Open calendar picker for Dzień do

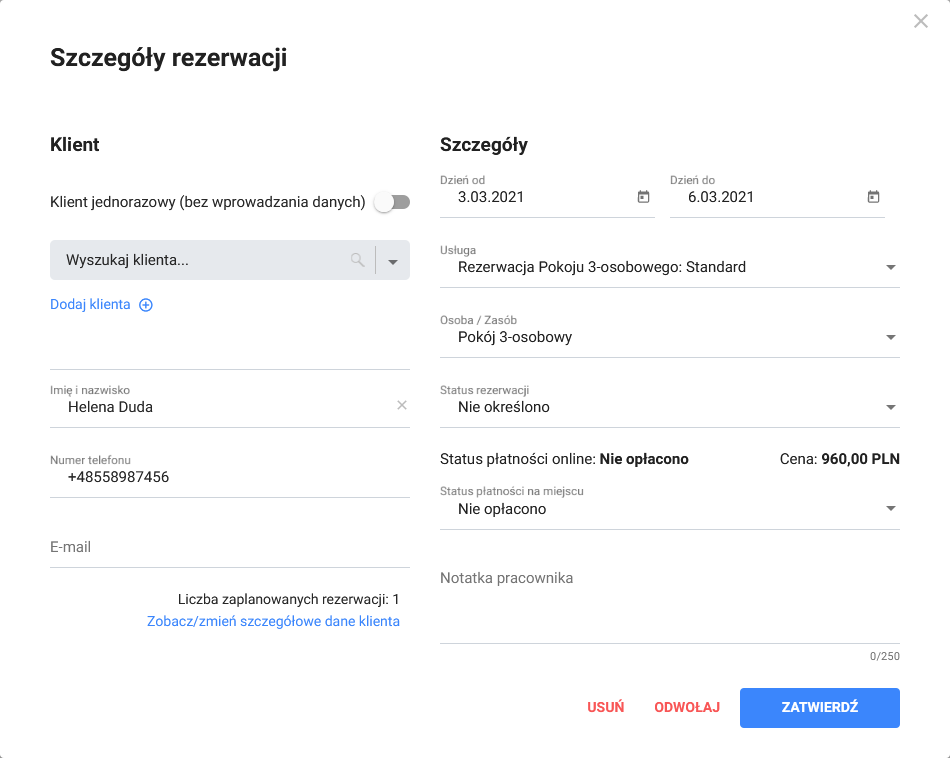coord(873,197)
